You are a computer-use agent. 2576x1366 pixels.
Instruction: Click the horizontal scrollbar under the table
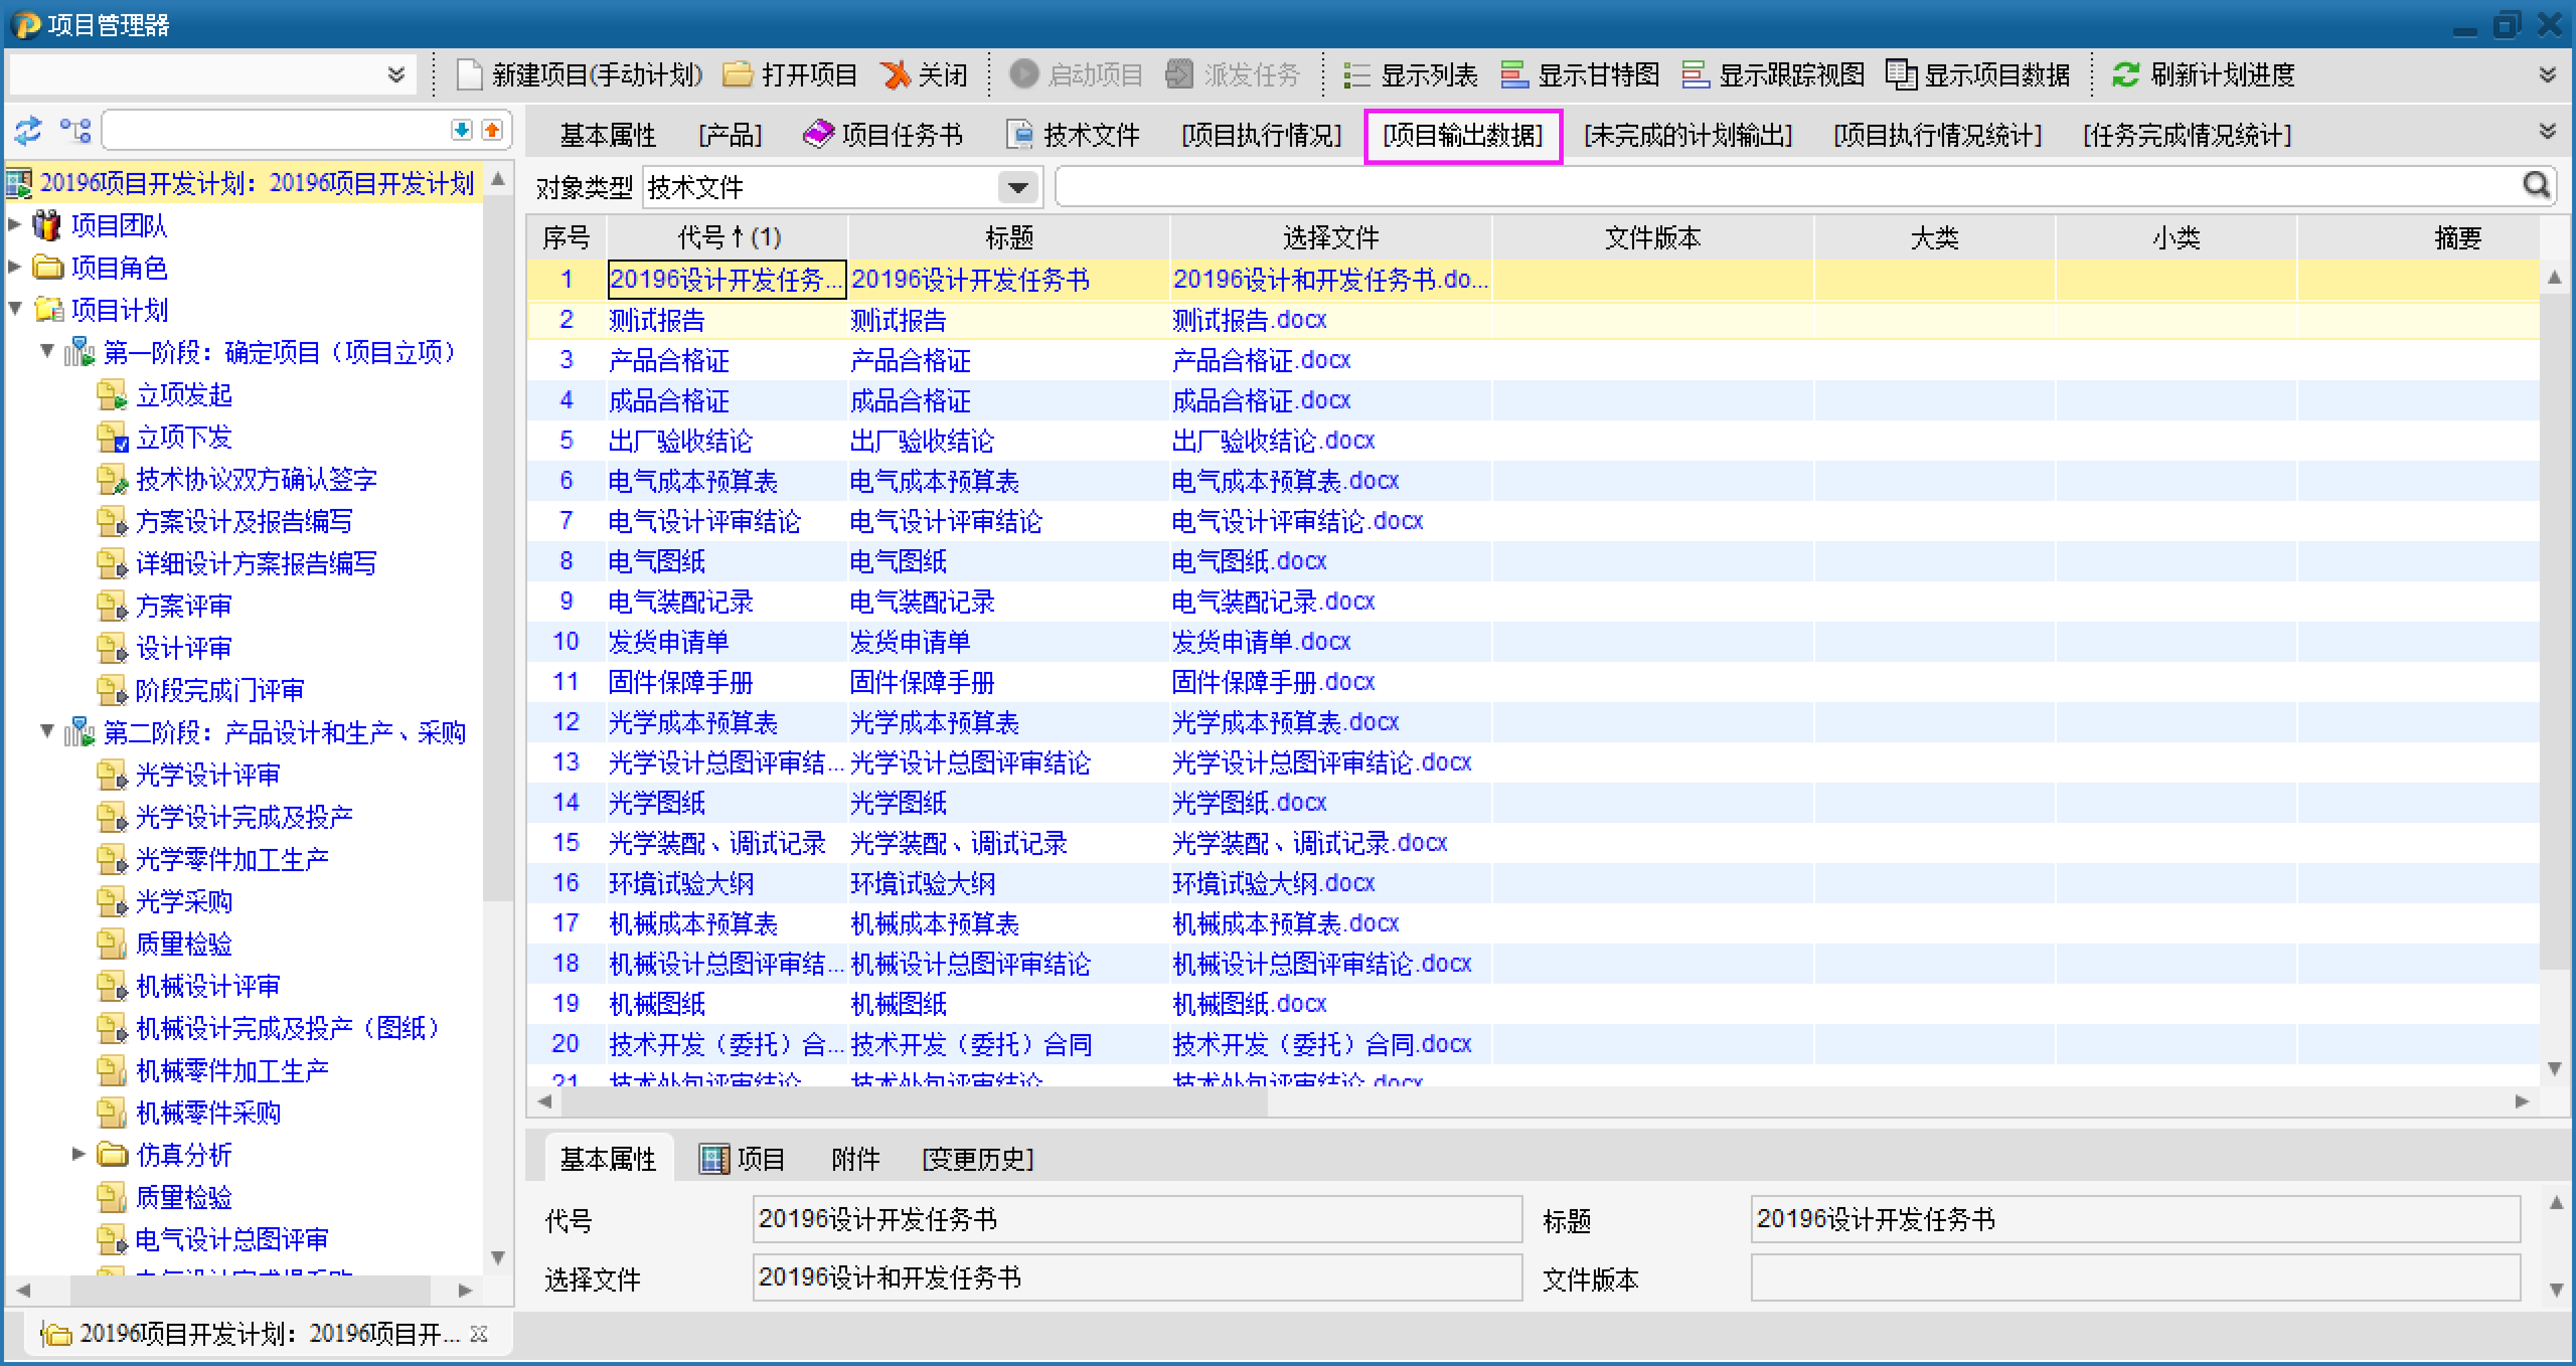tap(914, 1101)
